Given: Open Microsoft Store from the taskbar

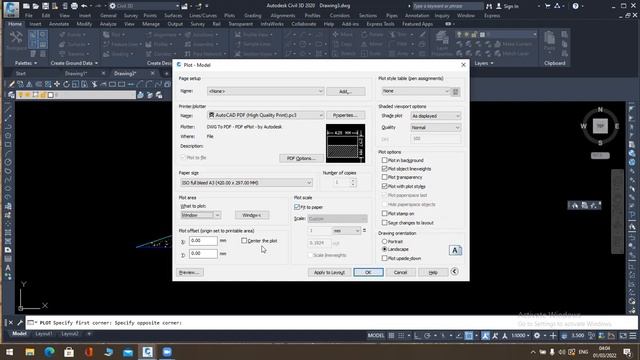Looking at the screenshot, I should [69, 352].
